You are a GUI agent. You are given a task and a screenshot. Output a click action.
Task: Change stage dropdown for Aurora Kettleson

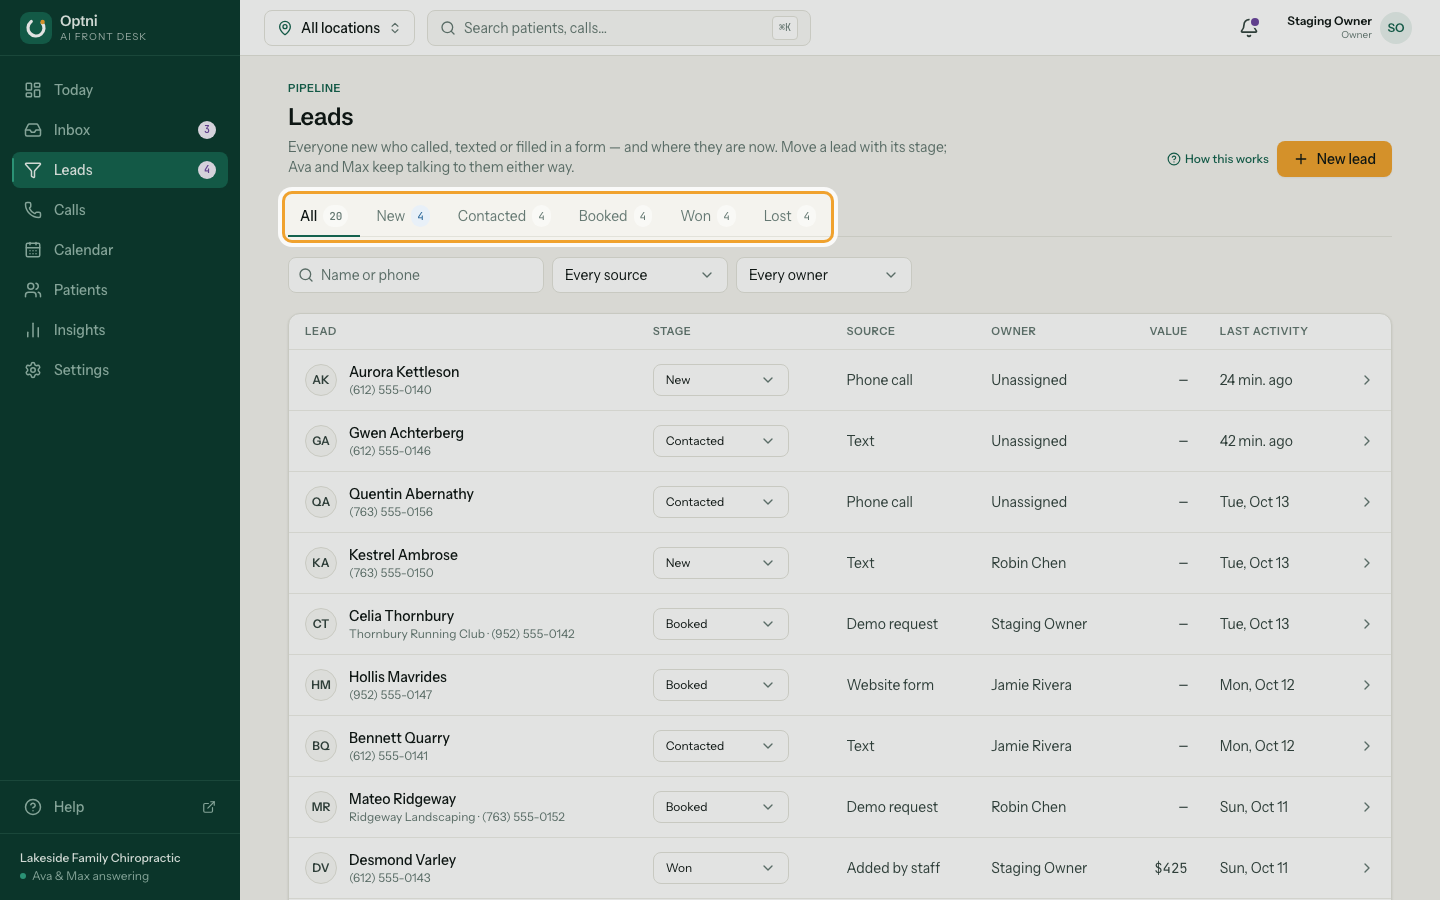[x=720, y=380]
